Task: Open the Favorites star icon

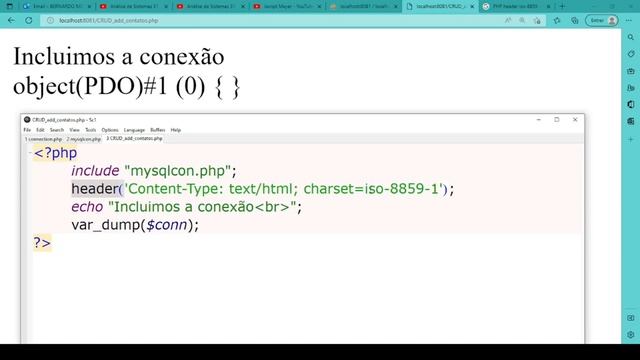Action: 557,20
